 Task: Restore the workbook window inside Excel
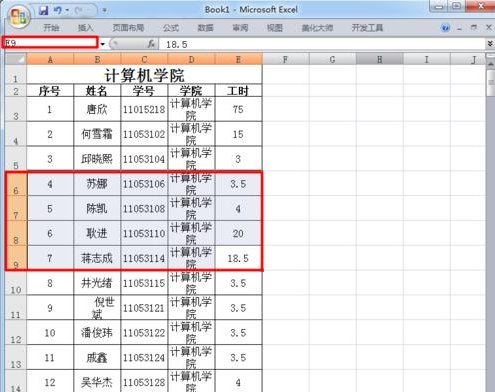[474, 28]
